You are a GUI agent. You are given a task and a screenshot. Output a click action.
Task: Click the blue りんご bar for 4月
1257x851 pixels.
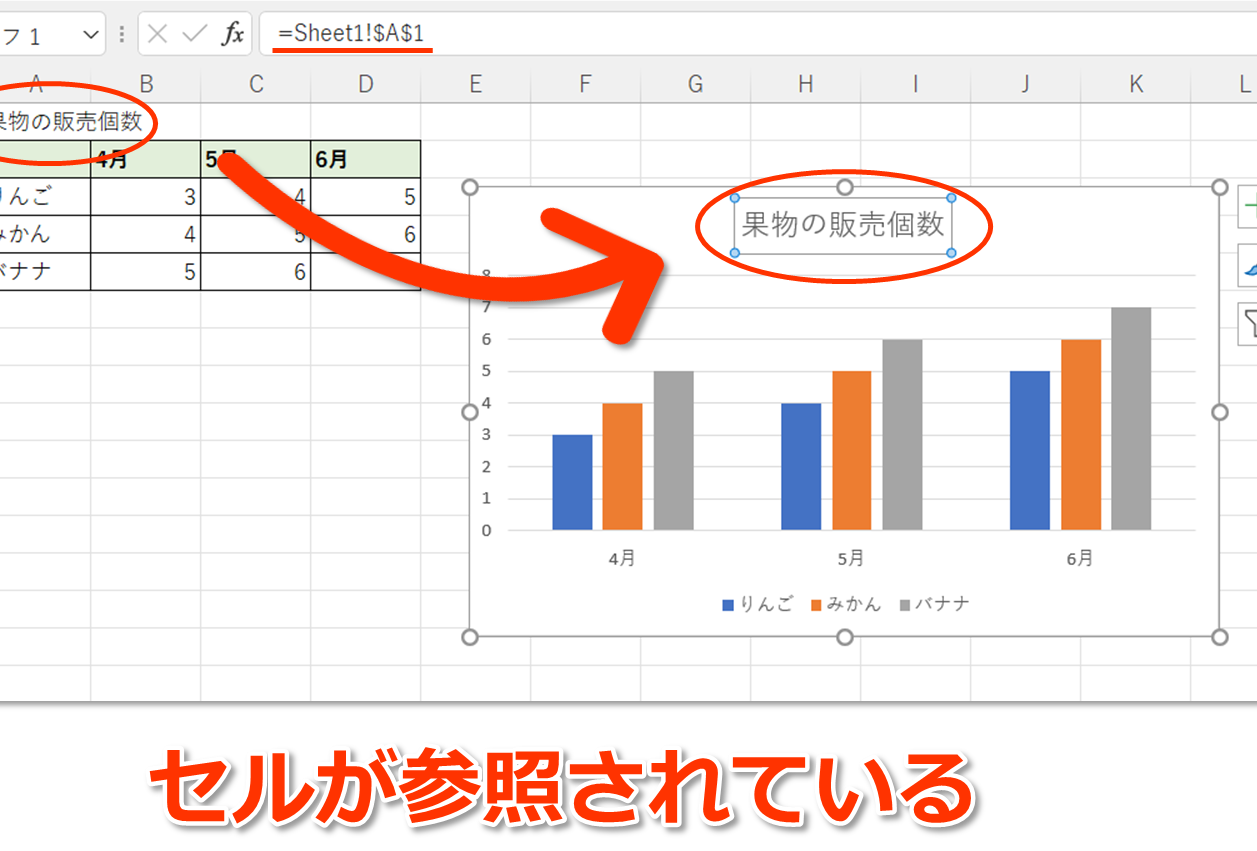572,482
